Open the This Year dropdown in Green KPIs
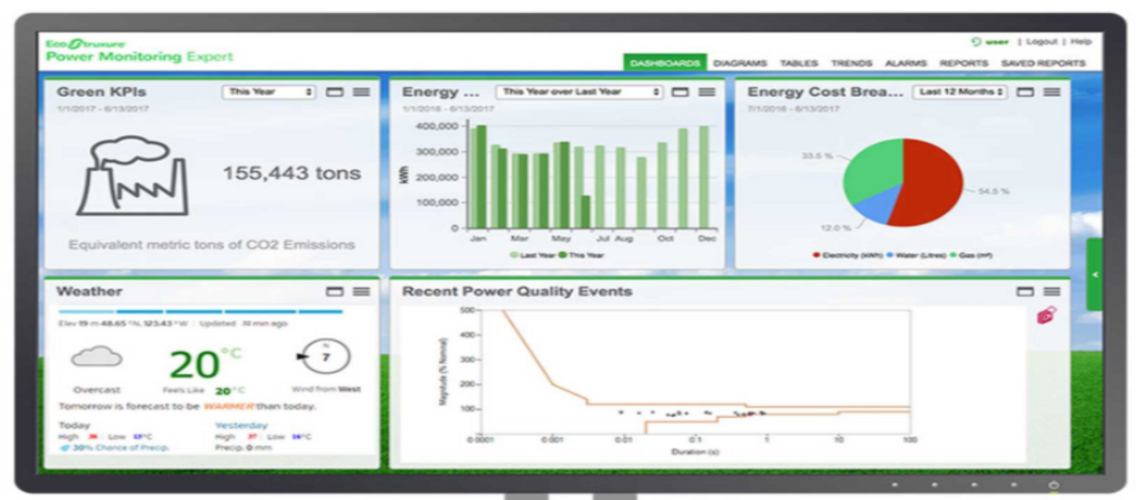Viewport: 1142px width, 500px height. click(268, 92)
